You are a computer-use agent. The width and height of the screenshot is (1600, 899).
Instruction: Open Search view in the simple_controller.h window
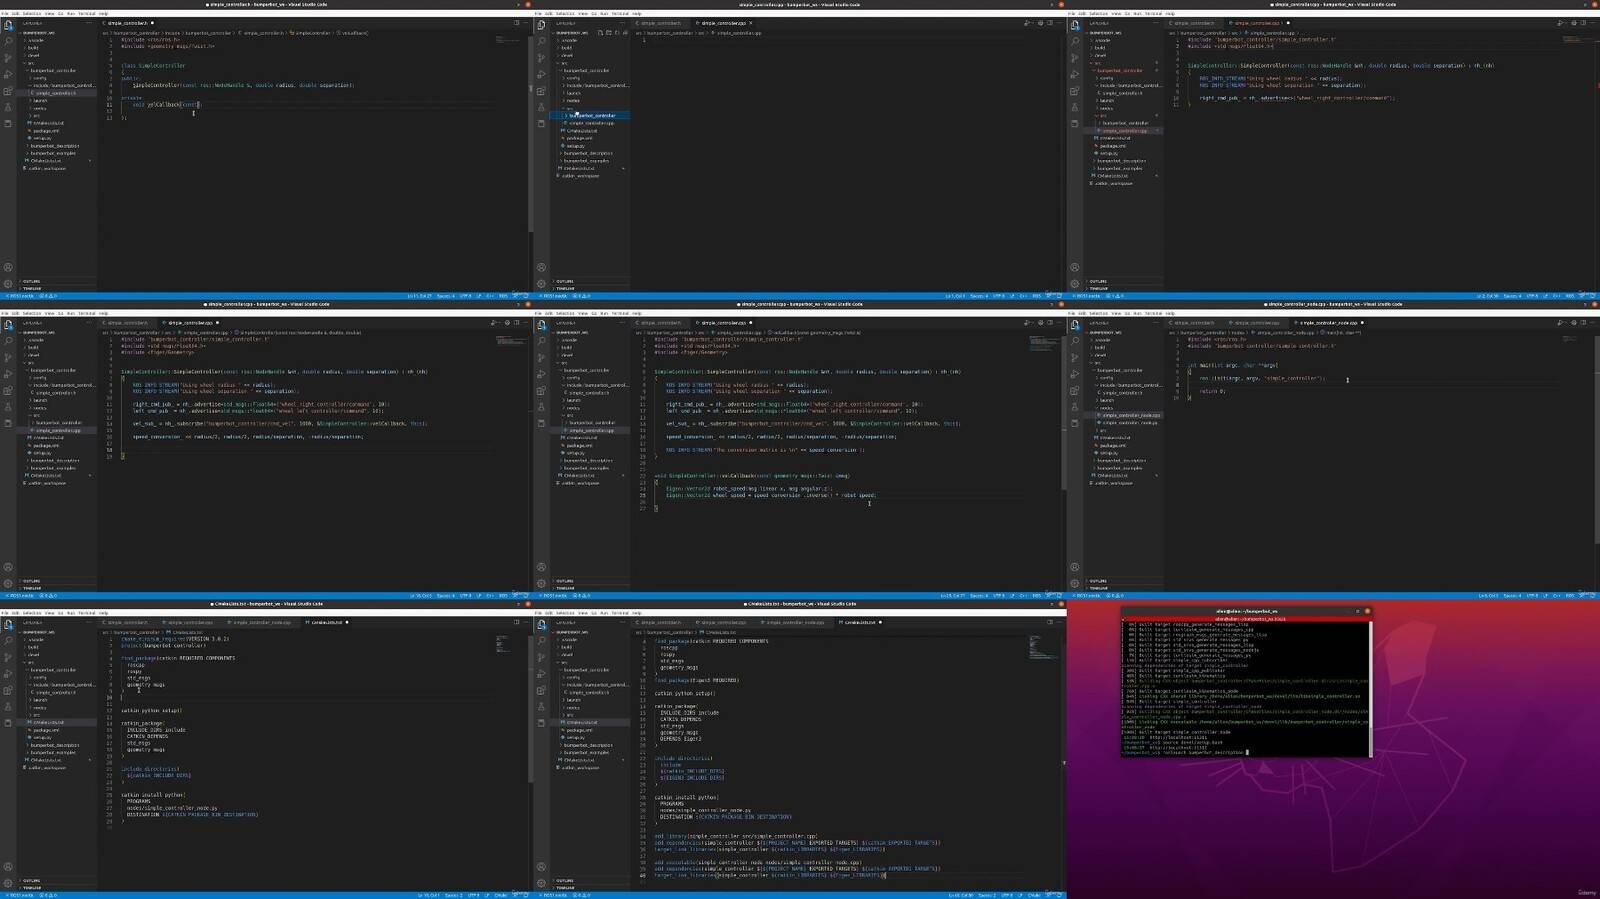point(8,41)
